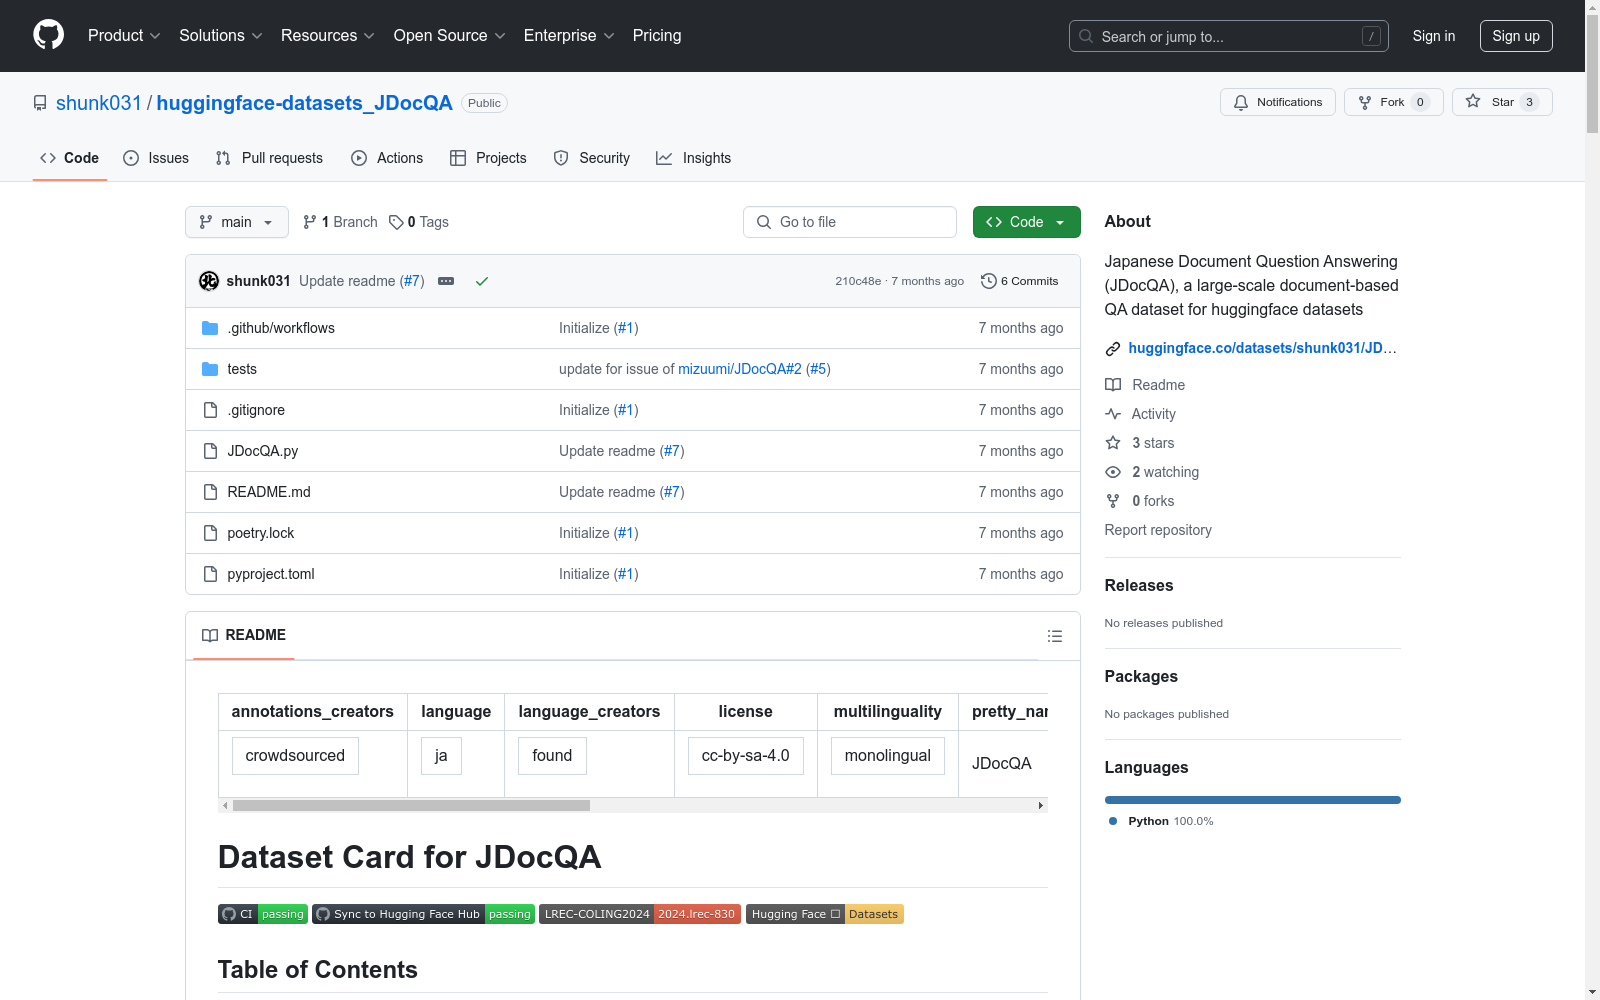The width and height of the screenshot is (1600, 1000).
Task: Open the main branch selector dropdown
Action: 237,222
